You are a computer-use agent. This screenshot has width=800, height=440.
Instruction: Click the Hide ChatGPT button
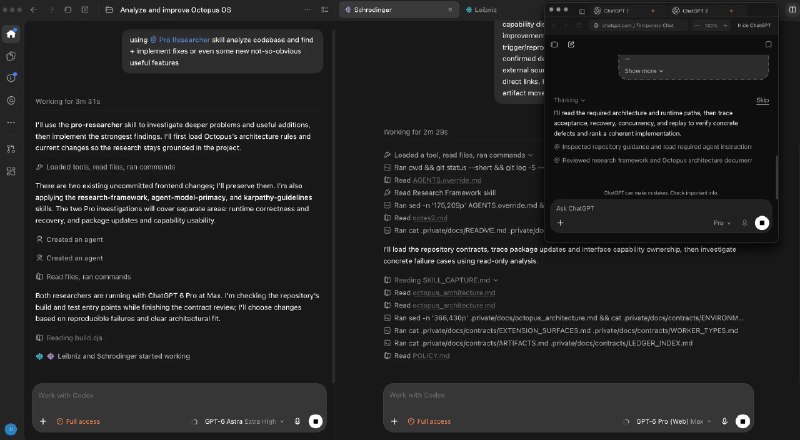click(x=754, y=25)
